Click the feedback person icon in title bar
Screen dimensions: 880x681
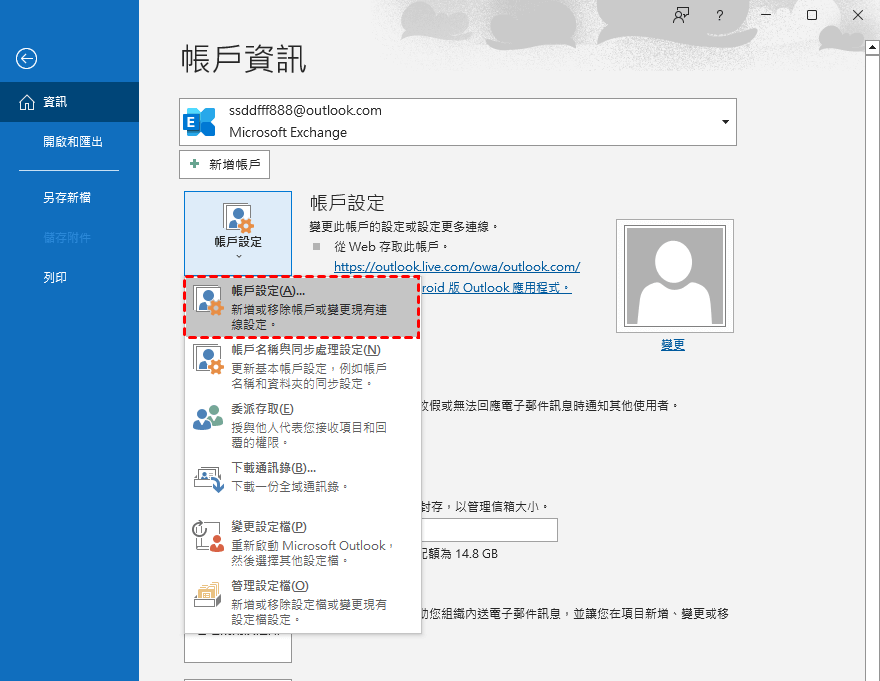coord(681,16)
